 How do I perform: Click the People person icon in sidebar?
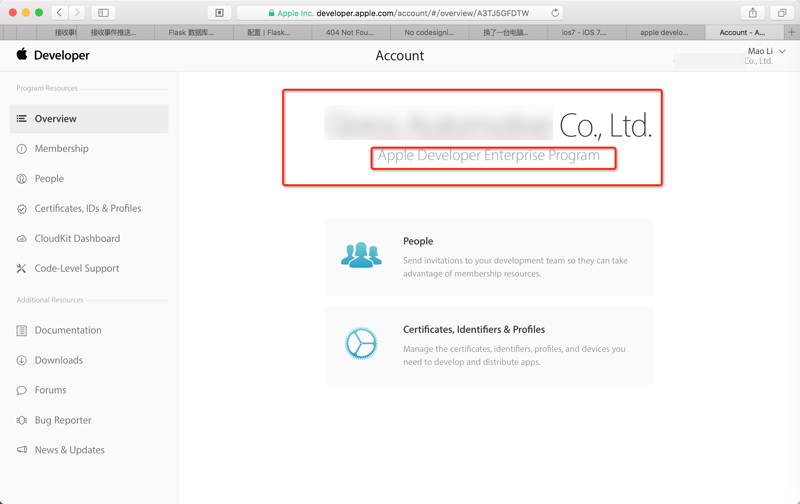[x=21, y=179]
